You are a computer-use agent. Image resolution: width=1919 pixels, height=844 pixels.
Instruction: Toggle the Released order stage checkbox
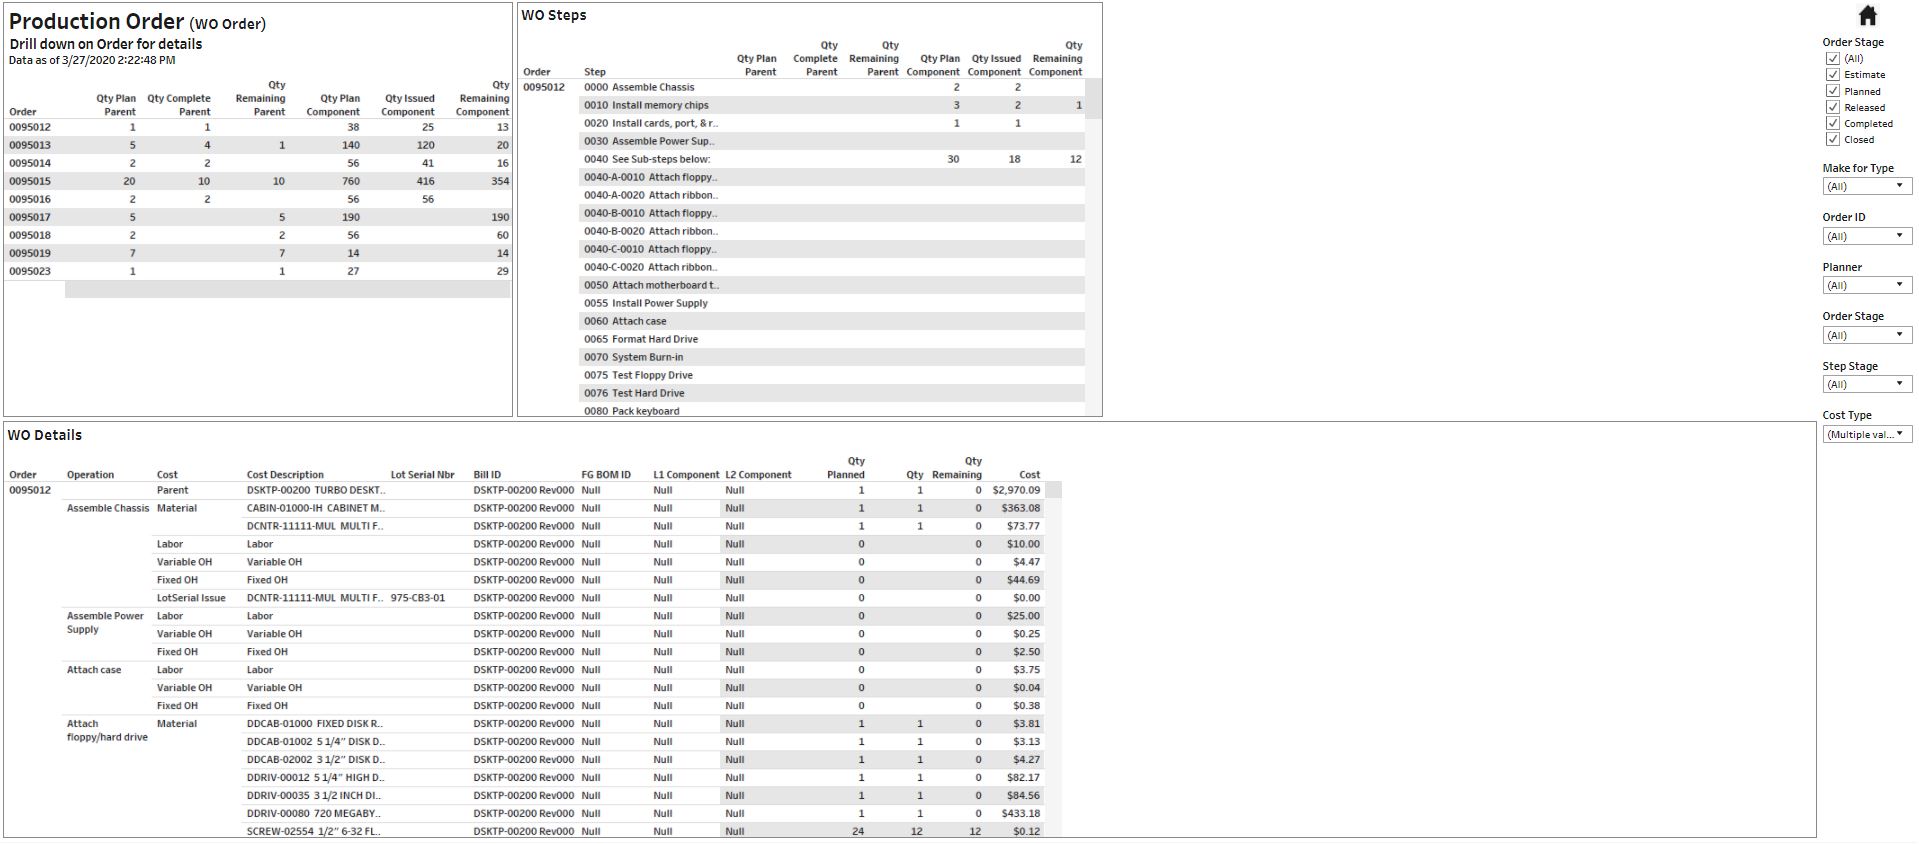(1833, 107)
